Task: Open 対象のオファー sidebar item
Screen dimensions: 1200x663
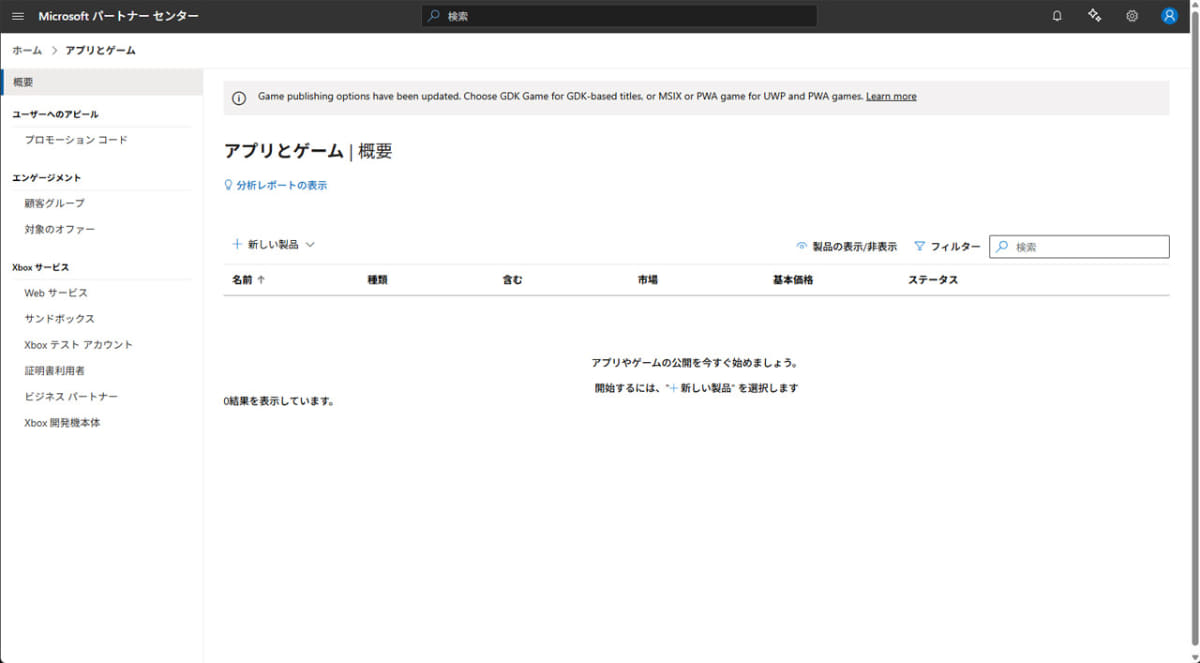Action: (60, 229)
